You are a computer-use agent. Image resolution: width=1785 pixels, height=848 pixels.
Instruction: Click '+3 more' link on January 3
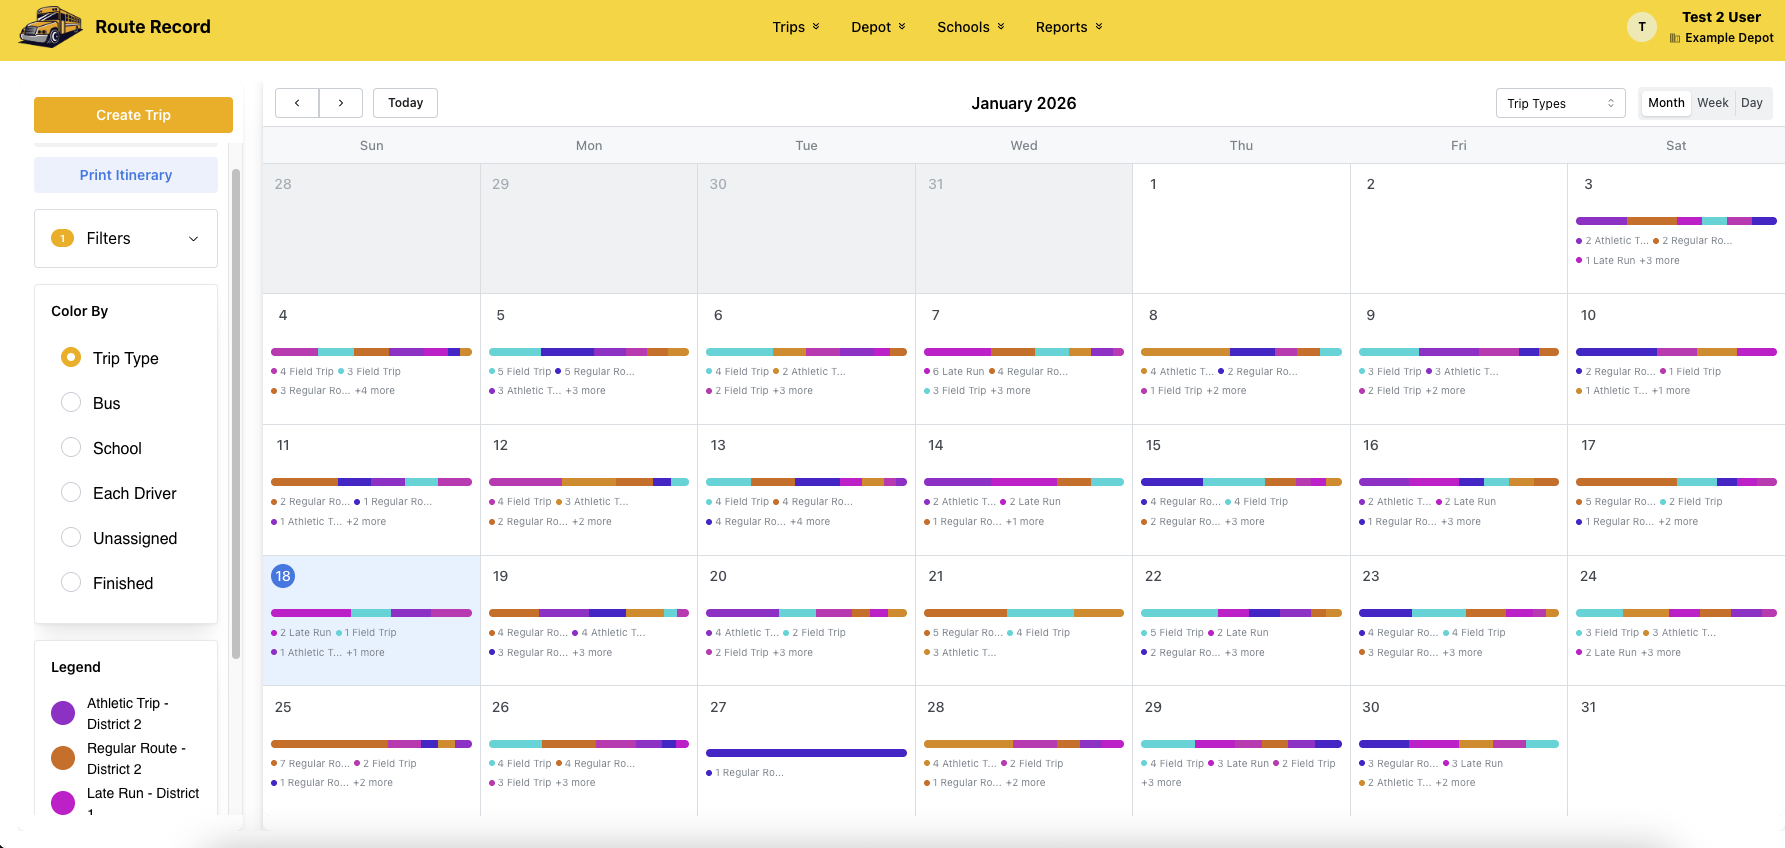click(1660, 261)
